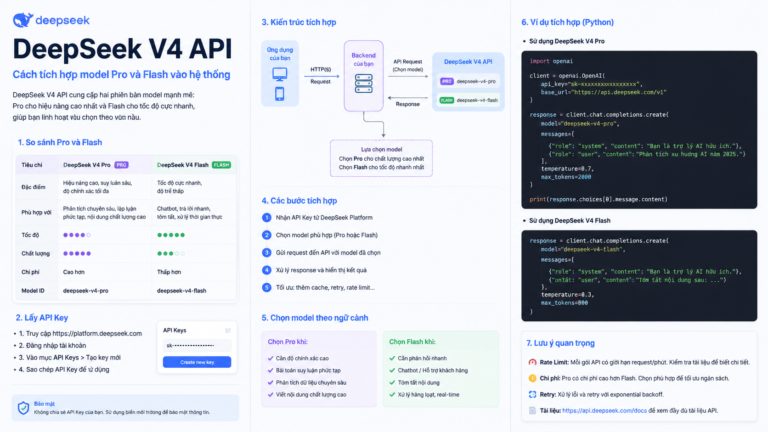Click the Sao chép API Key để sử dụng step
Viewport: 768px width, 432px height.
coord(64,370)
